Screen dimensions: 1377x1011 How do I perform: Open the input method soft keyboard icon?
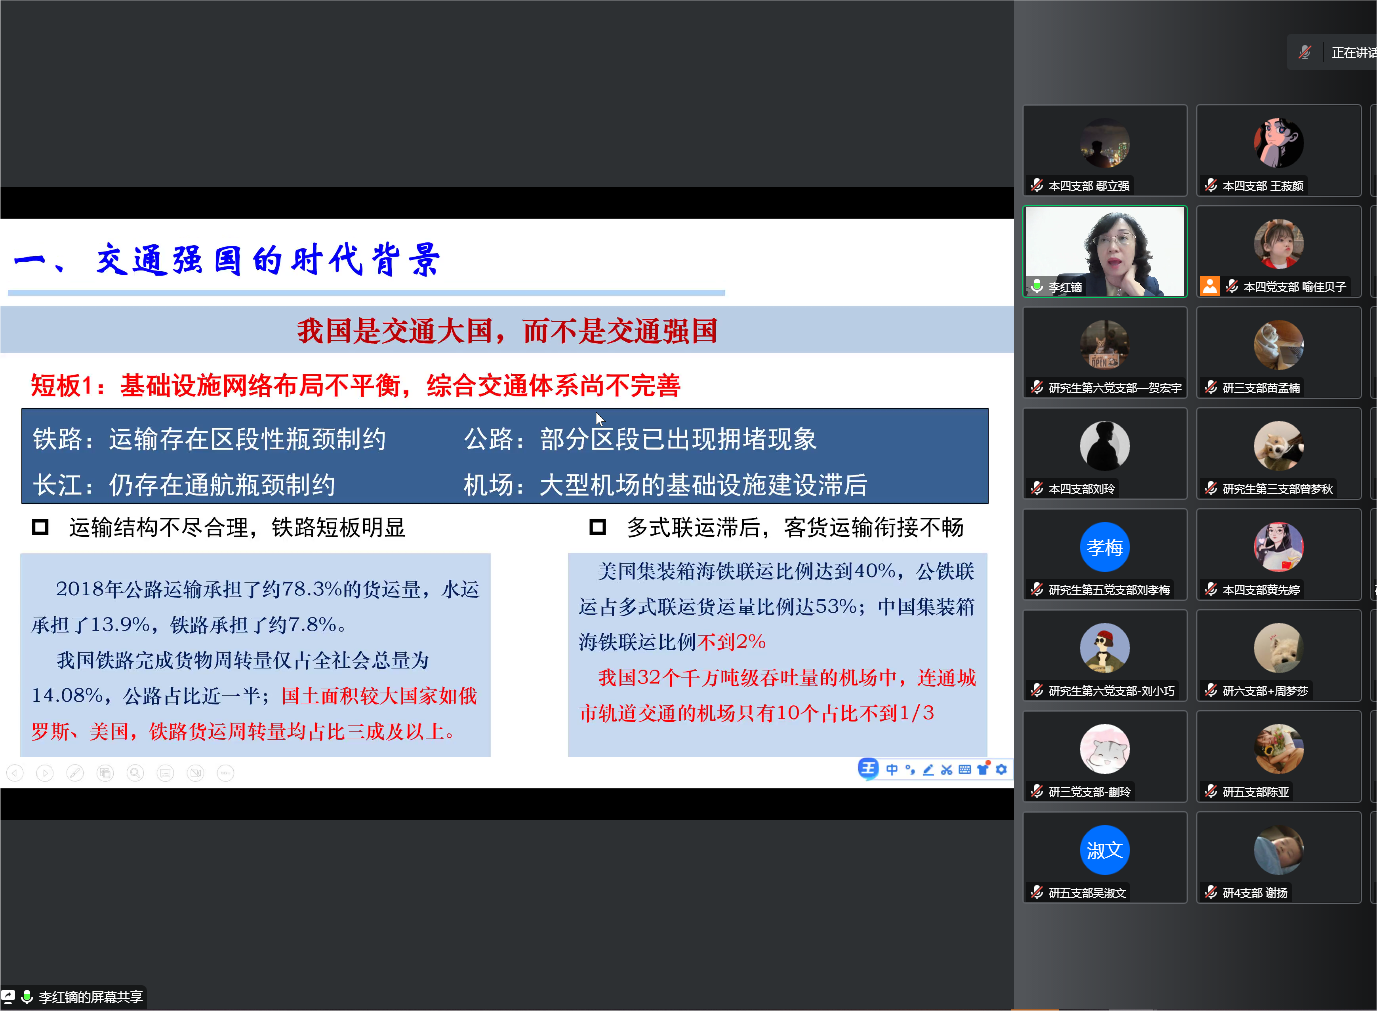click(x=964, y=769)
